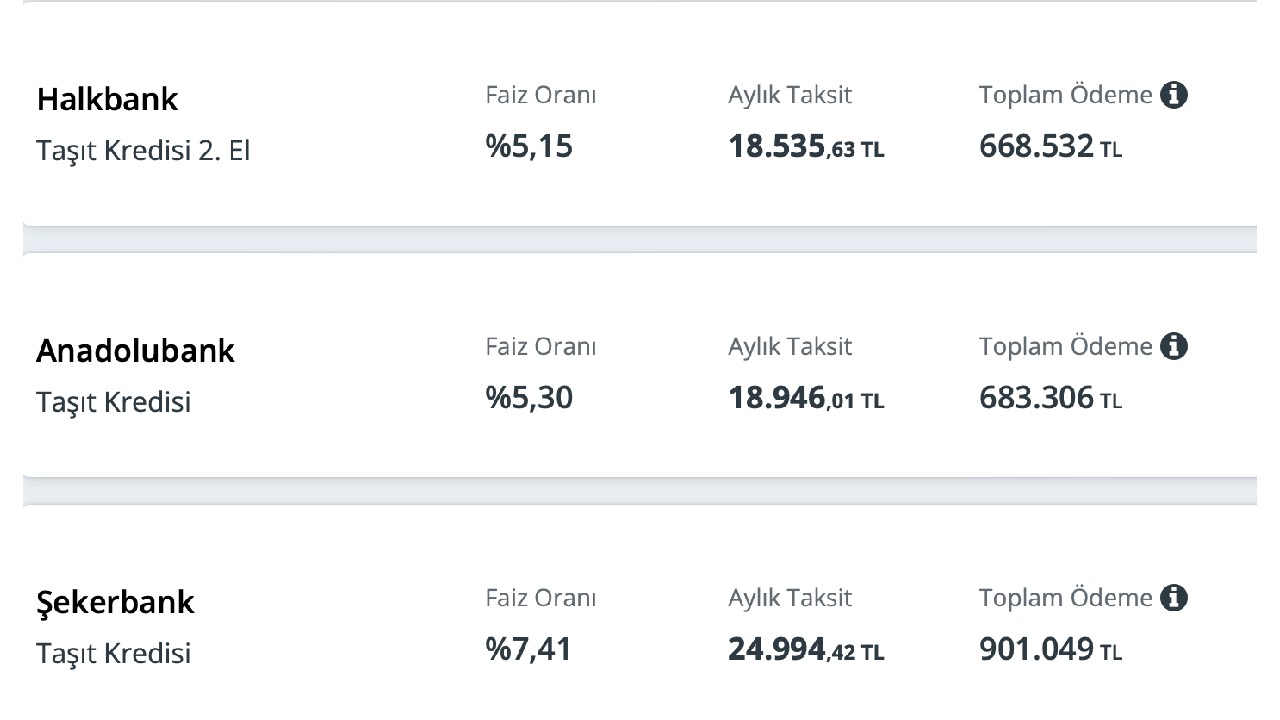The width and height of the screenshot is (1280, 720).
Task: Click Anadolubank monthly installment 18.946,01 TL
Action: click(x=806, y=399)
